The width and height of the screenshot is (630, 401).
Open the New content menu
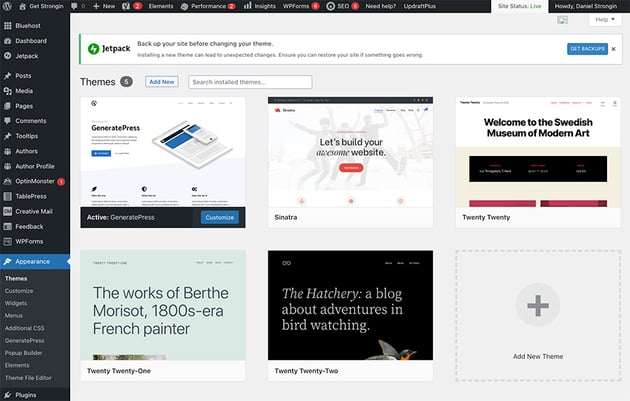pos(104,6)
